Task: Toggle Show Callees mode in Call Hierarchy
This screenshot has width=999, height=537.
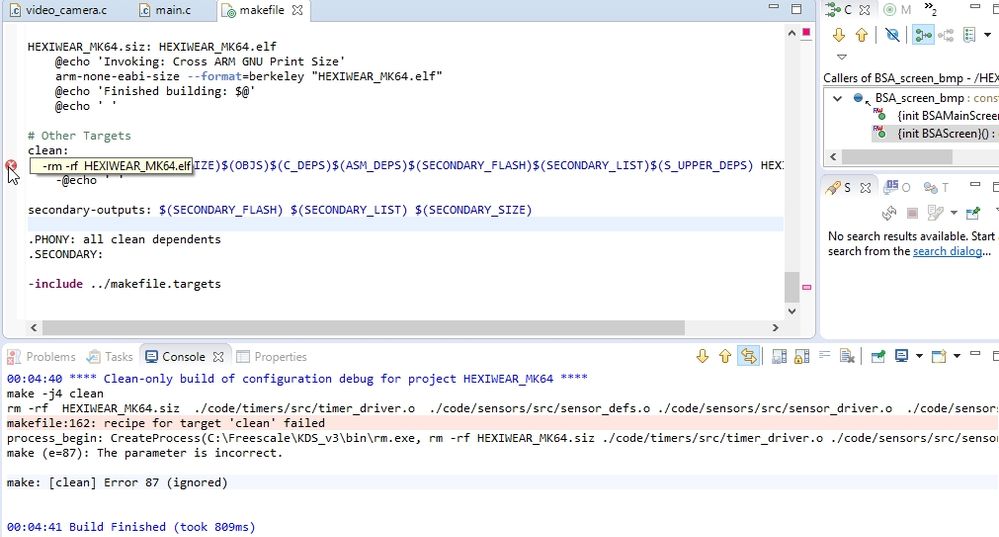Action: [x=946, y=35]
